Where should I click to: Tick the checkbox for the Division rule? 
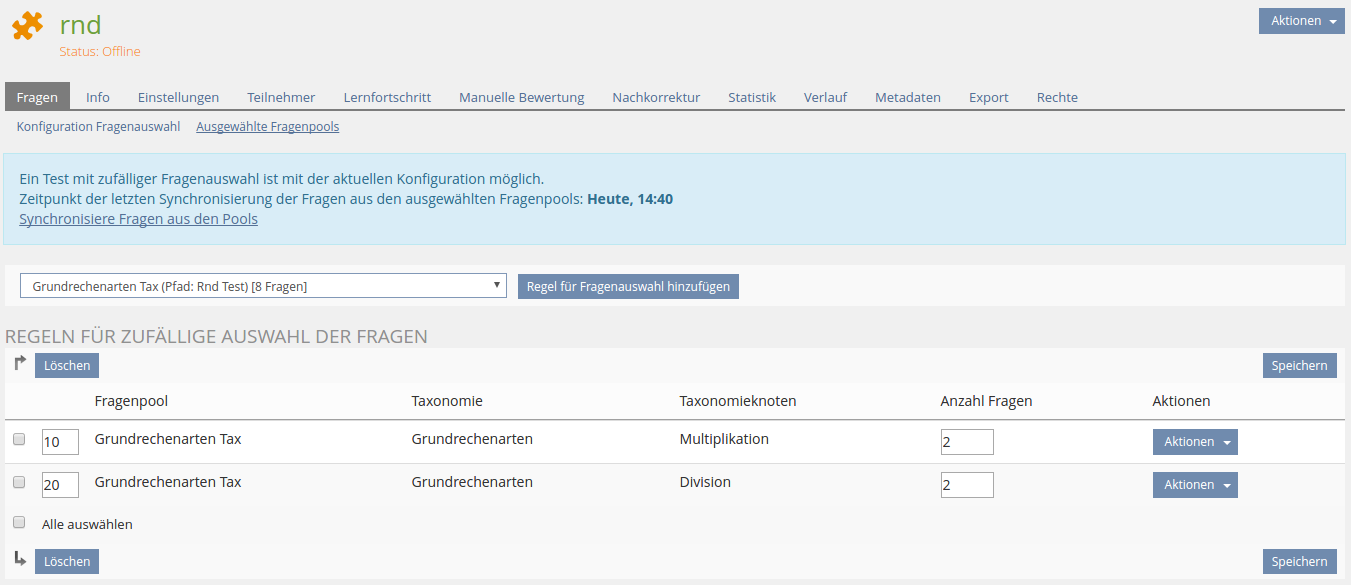click(x=19, y=482)
